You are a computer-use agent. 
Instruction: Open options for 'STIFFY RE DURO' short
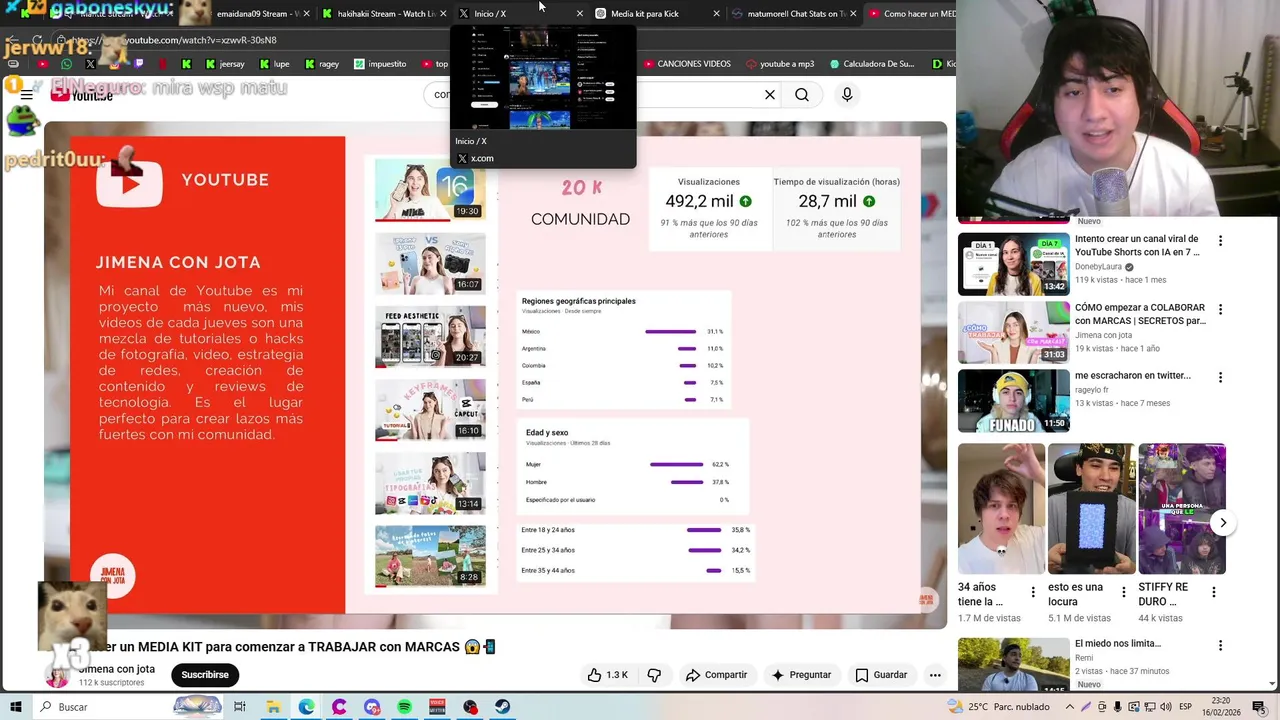point(1213,592)
